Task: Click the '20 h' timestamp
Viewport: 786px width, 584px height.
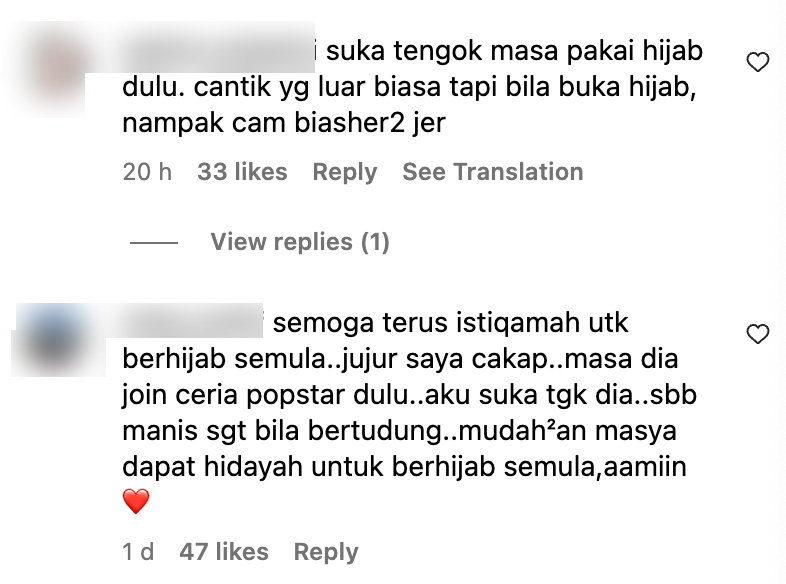Action: point(147,172)
